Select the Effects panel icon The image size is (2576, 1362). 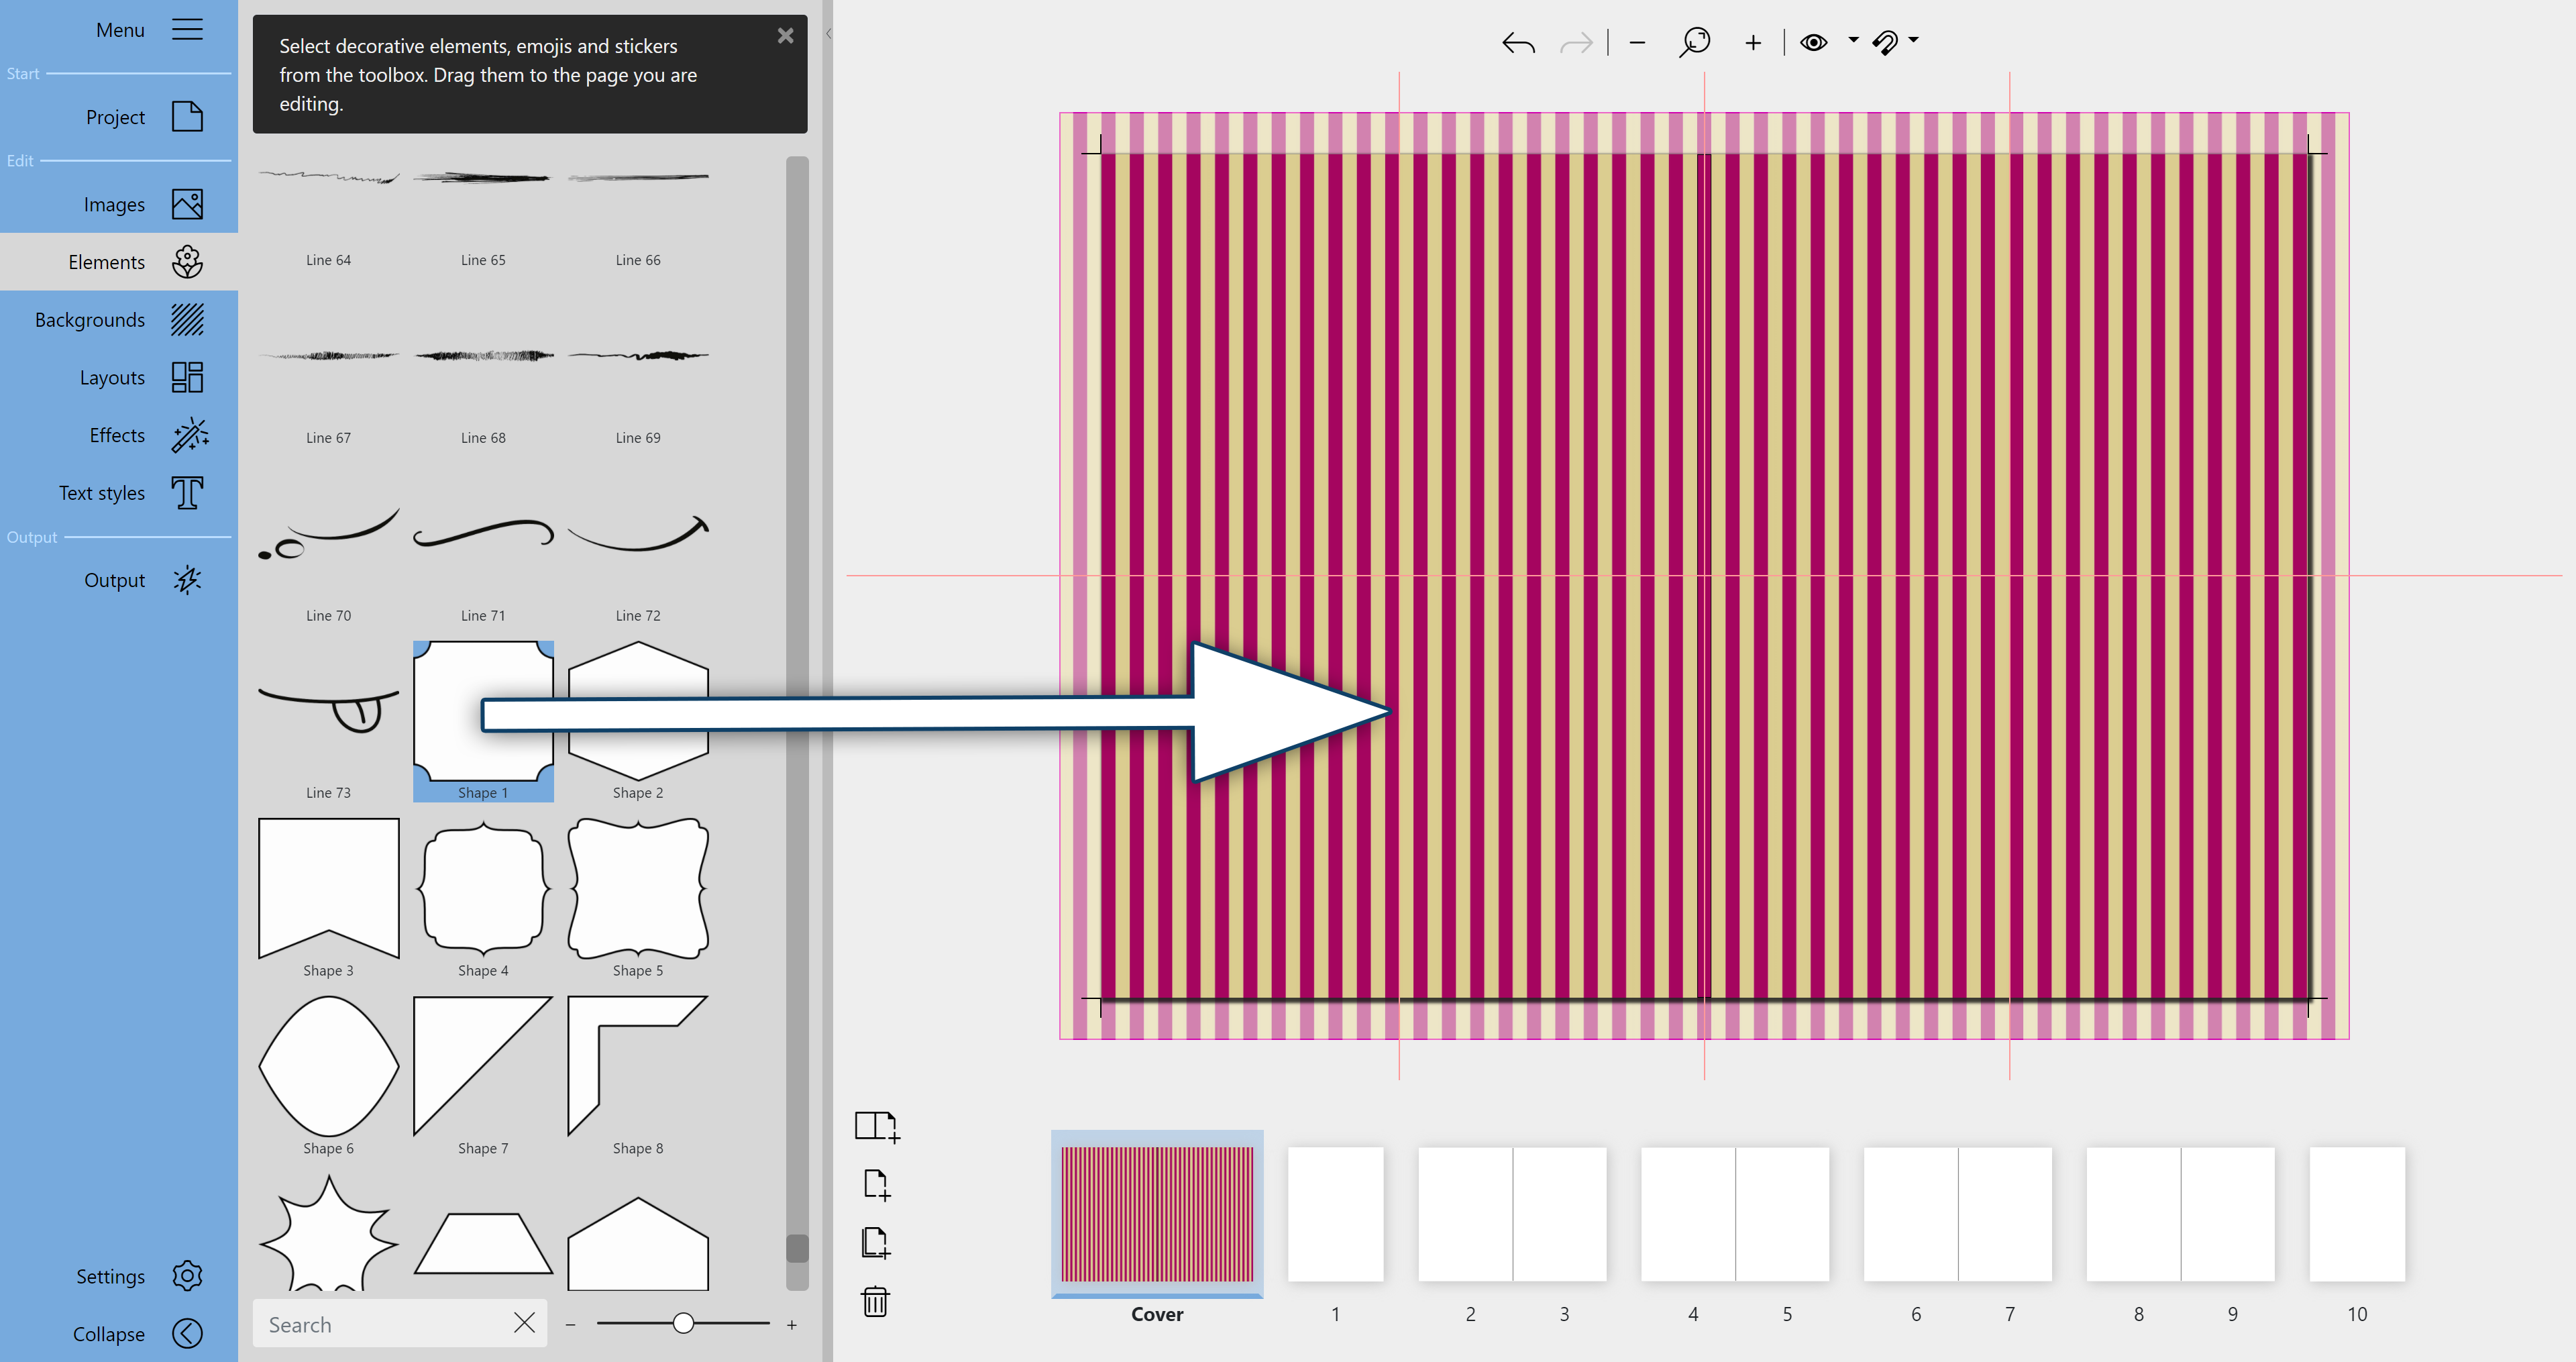tap(186, 435)
